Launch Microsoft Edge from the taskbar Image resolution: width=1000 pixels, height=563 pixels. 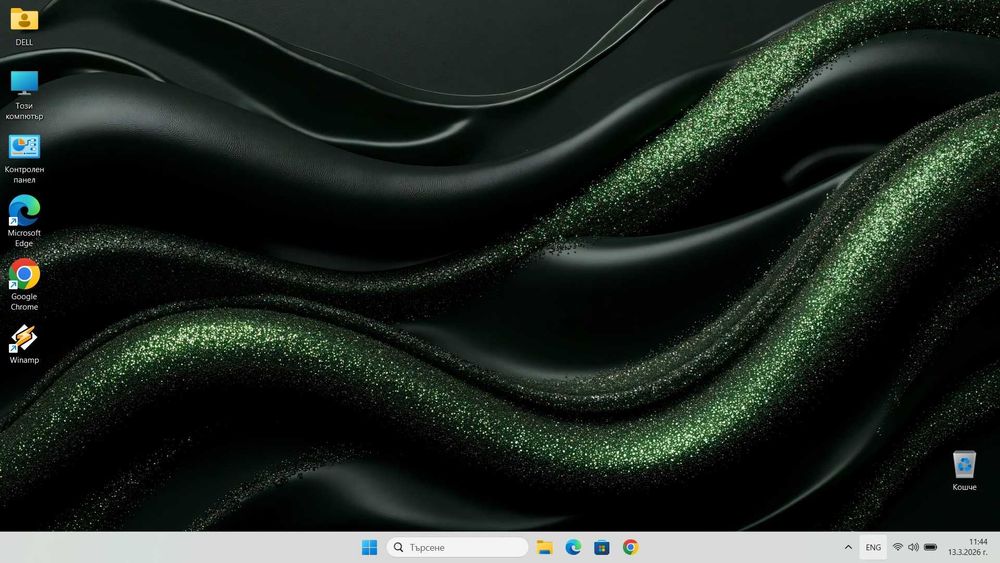tap(573, 547)
